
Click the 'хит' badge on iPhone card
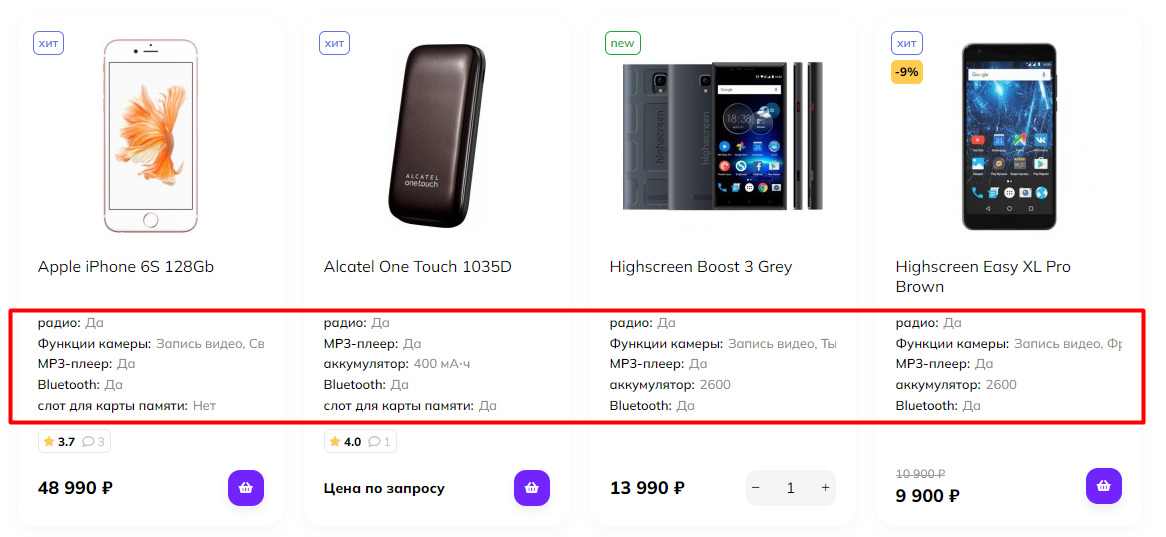tap(48, 43)
